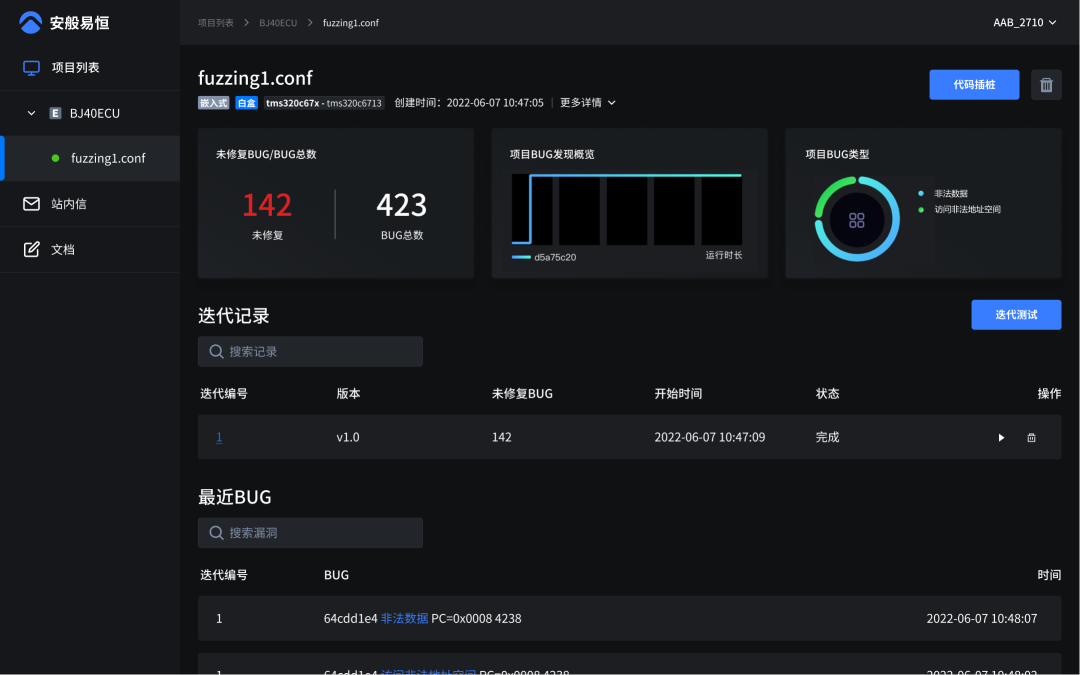Click the E badge icon beside BJ40ECU
Screen dimensions: 1080x675
coord(56,114)
